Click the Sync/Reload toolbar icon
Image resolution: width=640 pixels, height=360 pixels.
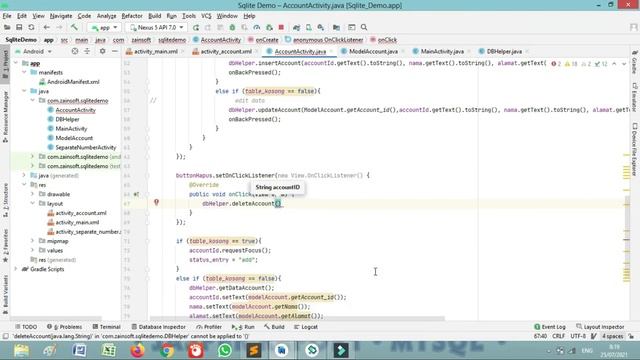click(x=31, y=27)
